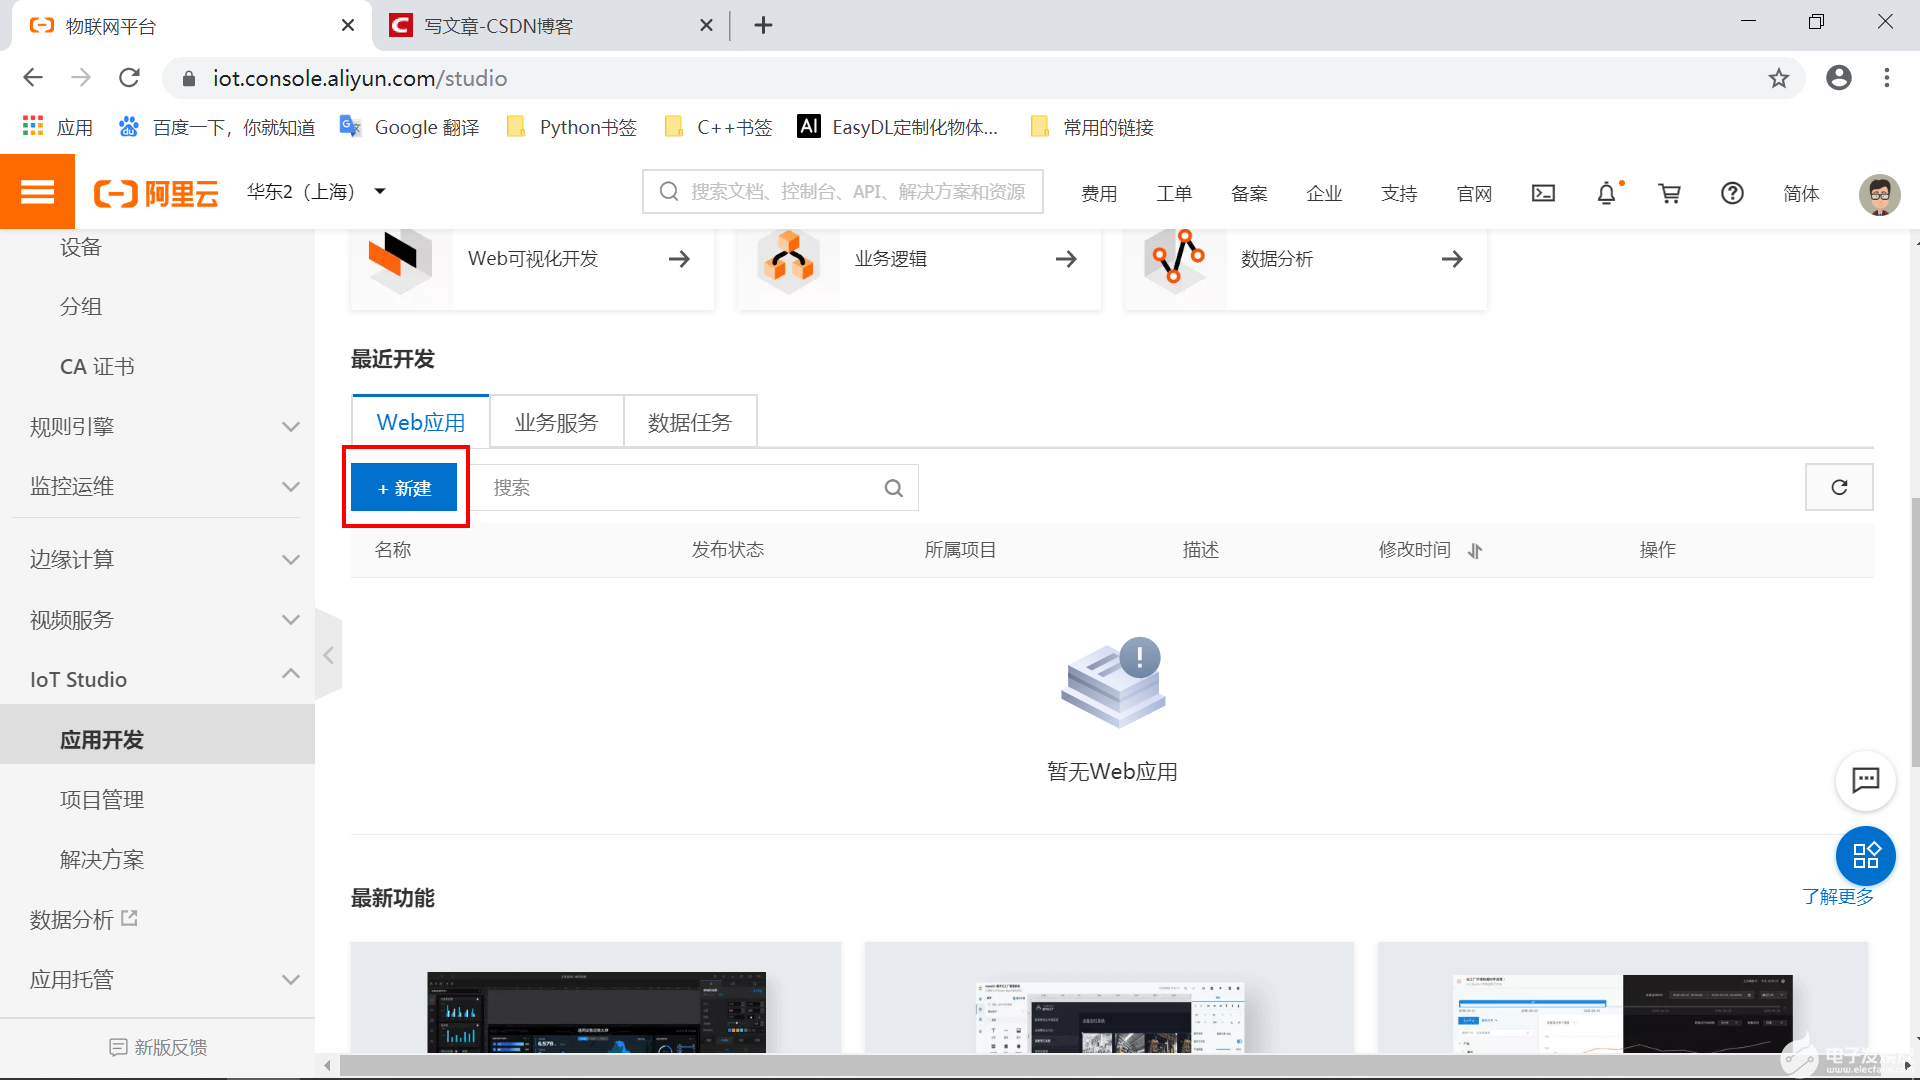The image size is (1920, 1080).
Task: Open the 华东2（上海） region dropdown
Action: [317, 191]
